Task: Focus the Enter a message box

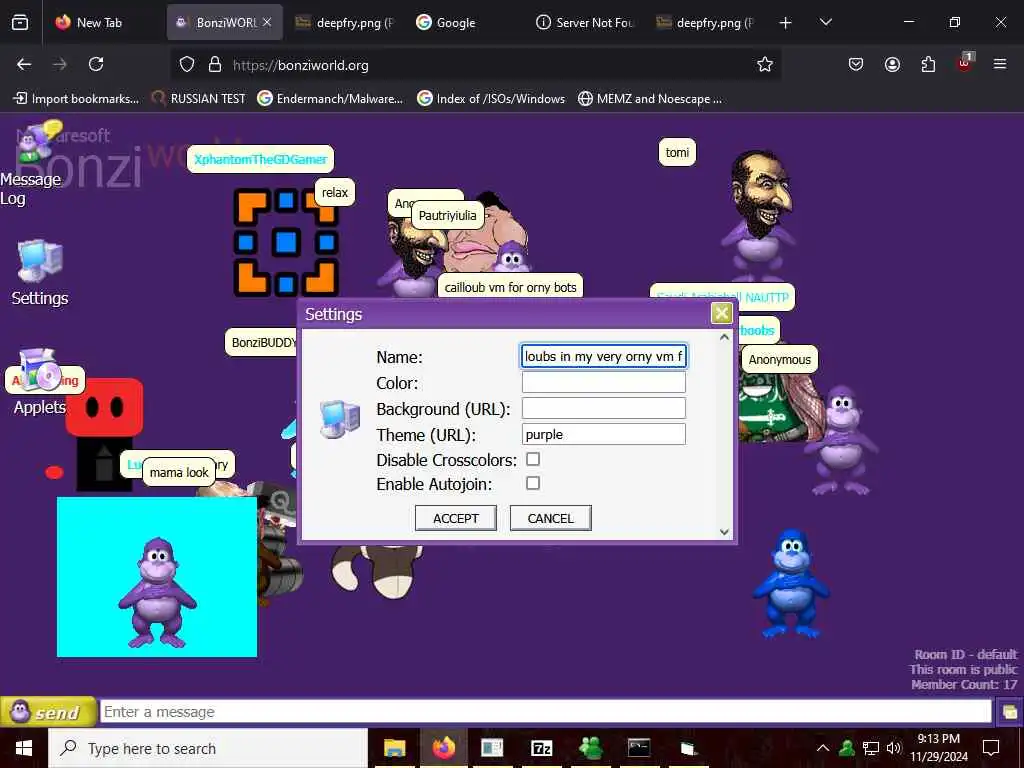Action: tap(545, 712)
